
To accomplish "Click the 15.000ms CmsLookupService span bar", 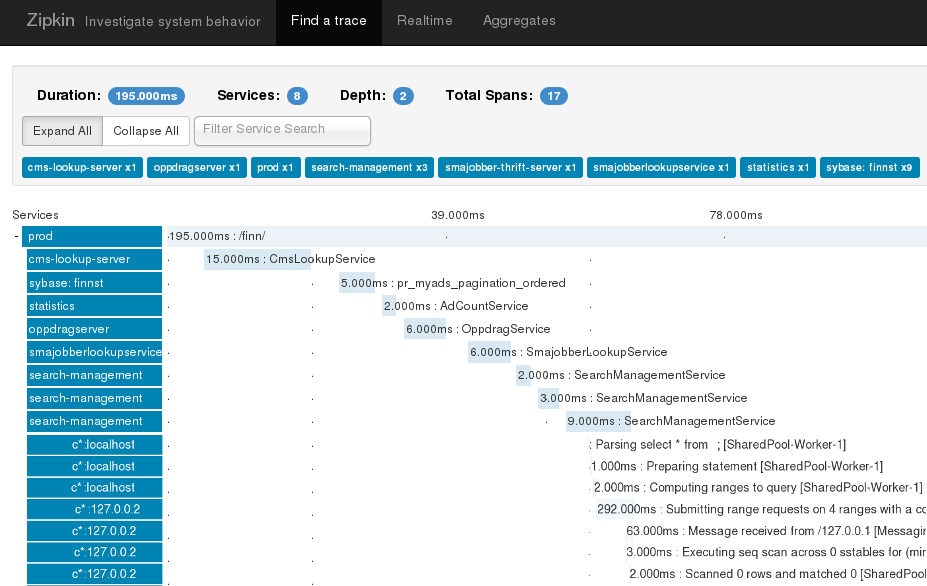I will (256, 259).
